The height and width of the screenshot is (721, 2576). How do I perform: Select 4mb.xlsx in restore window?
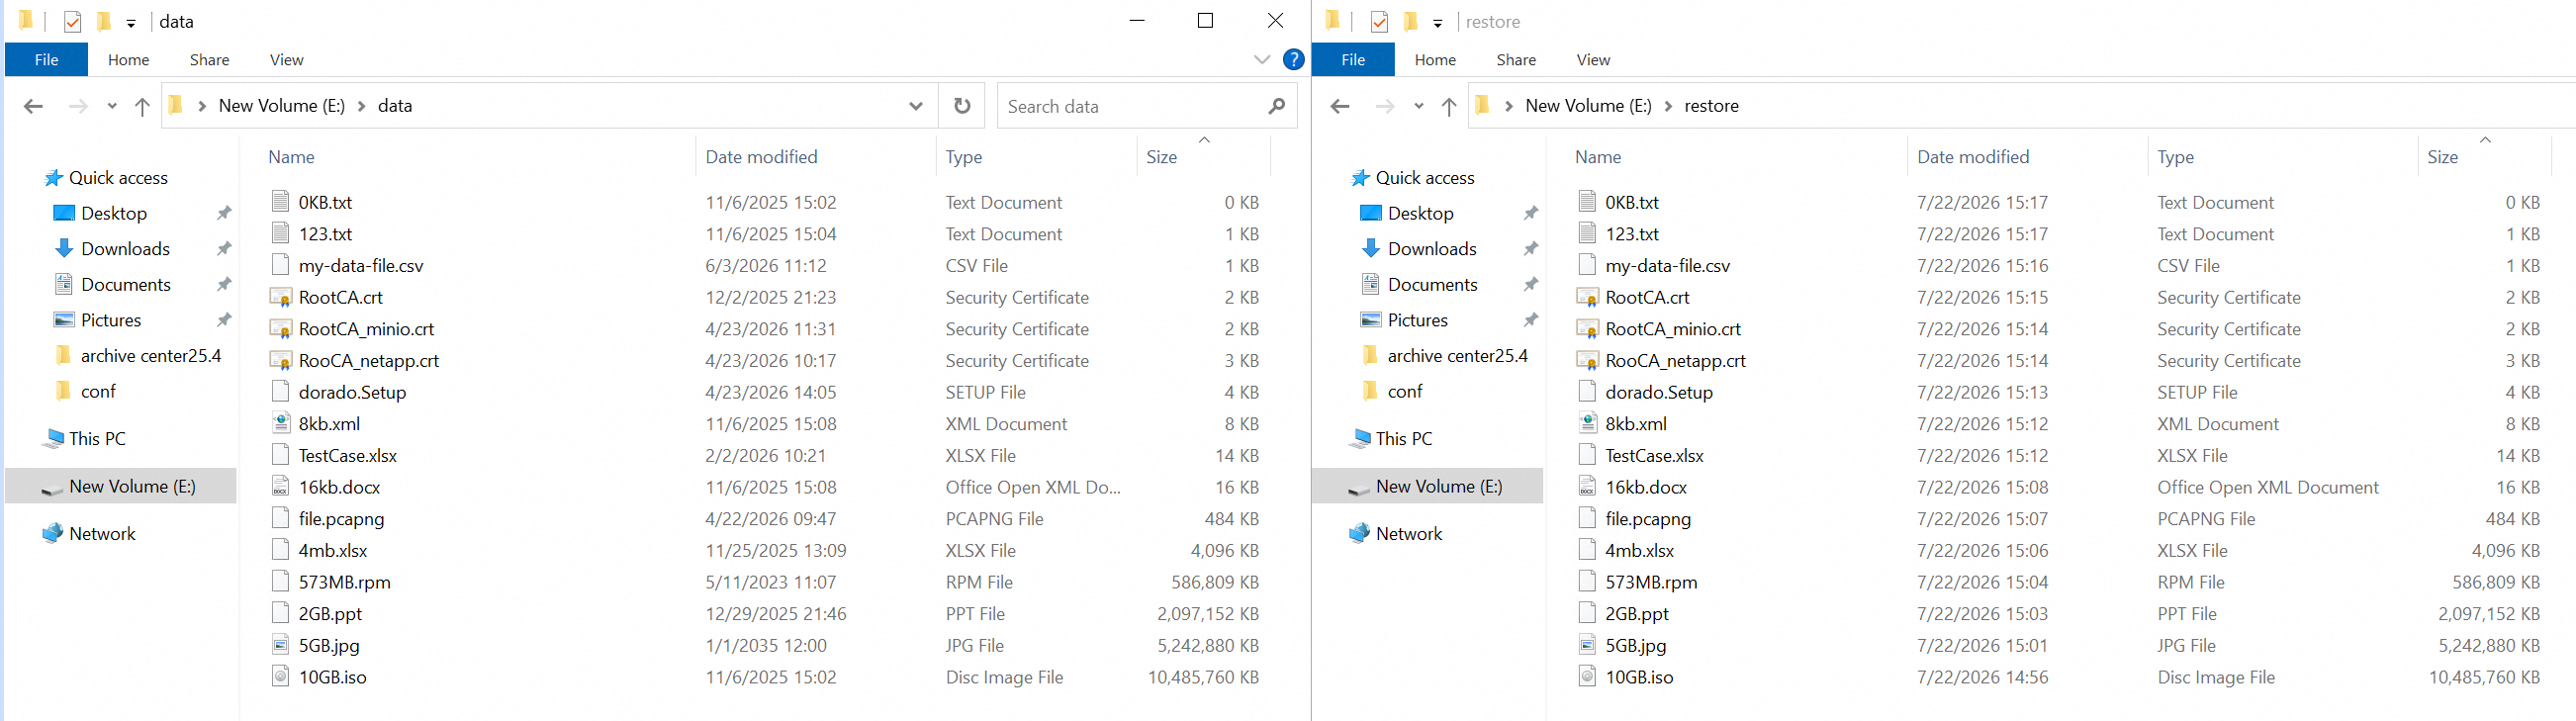[1640, 551]
